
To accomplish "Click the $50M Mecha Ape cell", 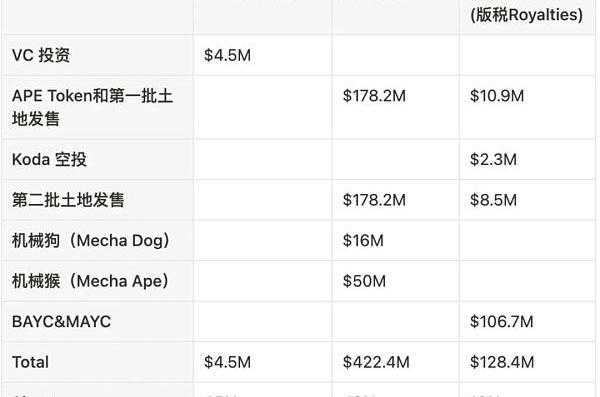I will 364,281.
